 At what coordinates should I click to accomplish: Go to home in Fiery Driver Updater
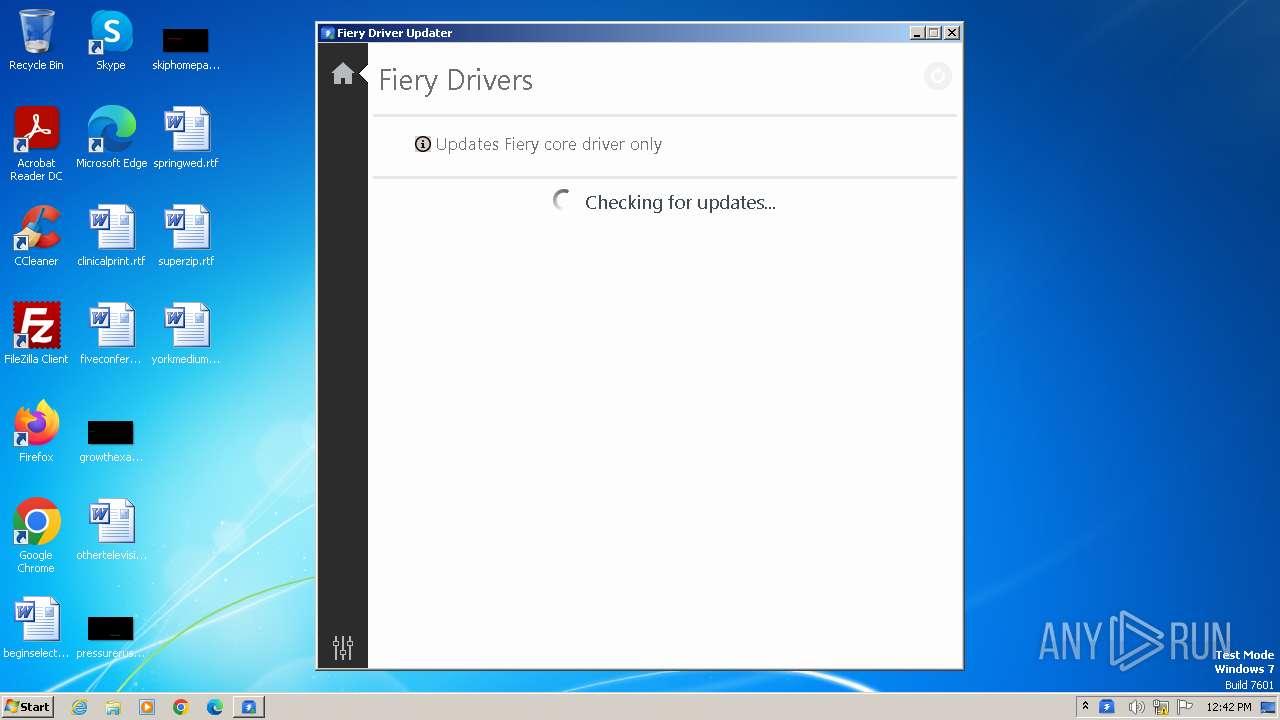343,74
